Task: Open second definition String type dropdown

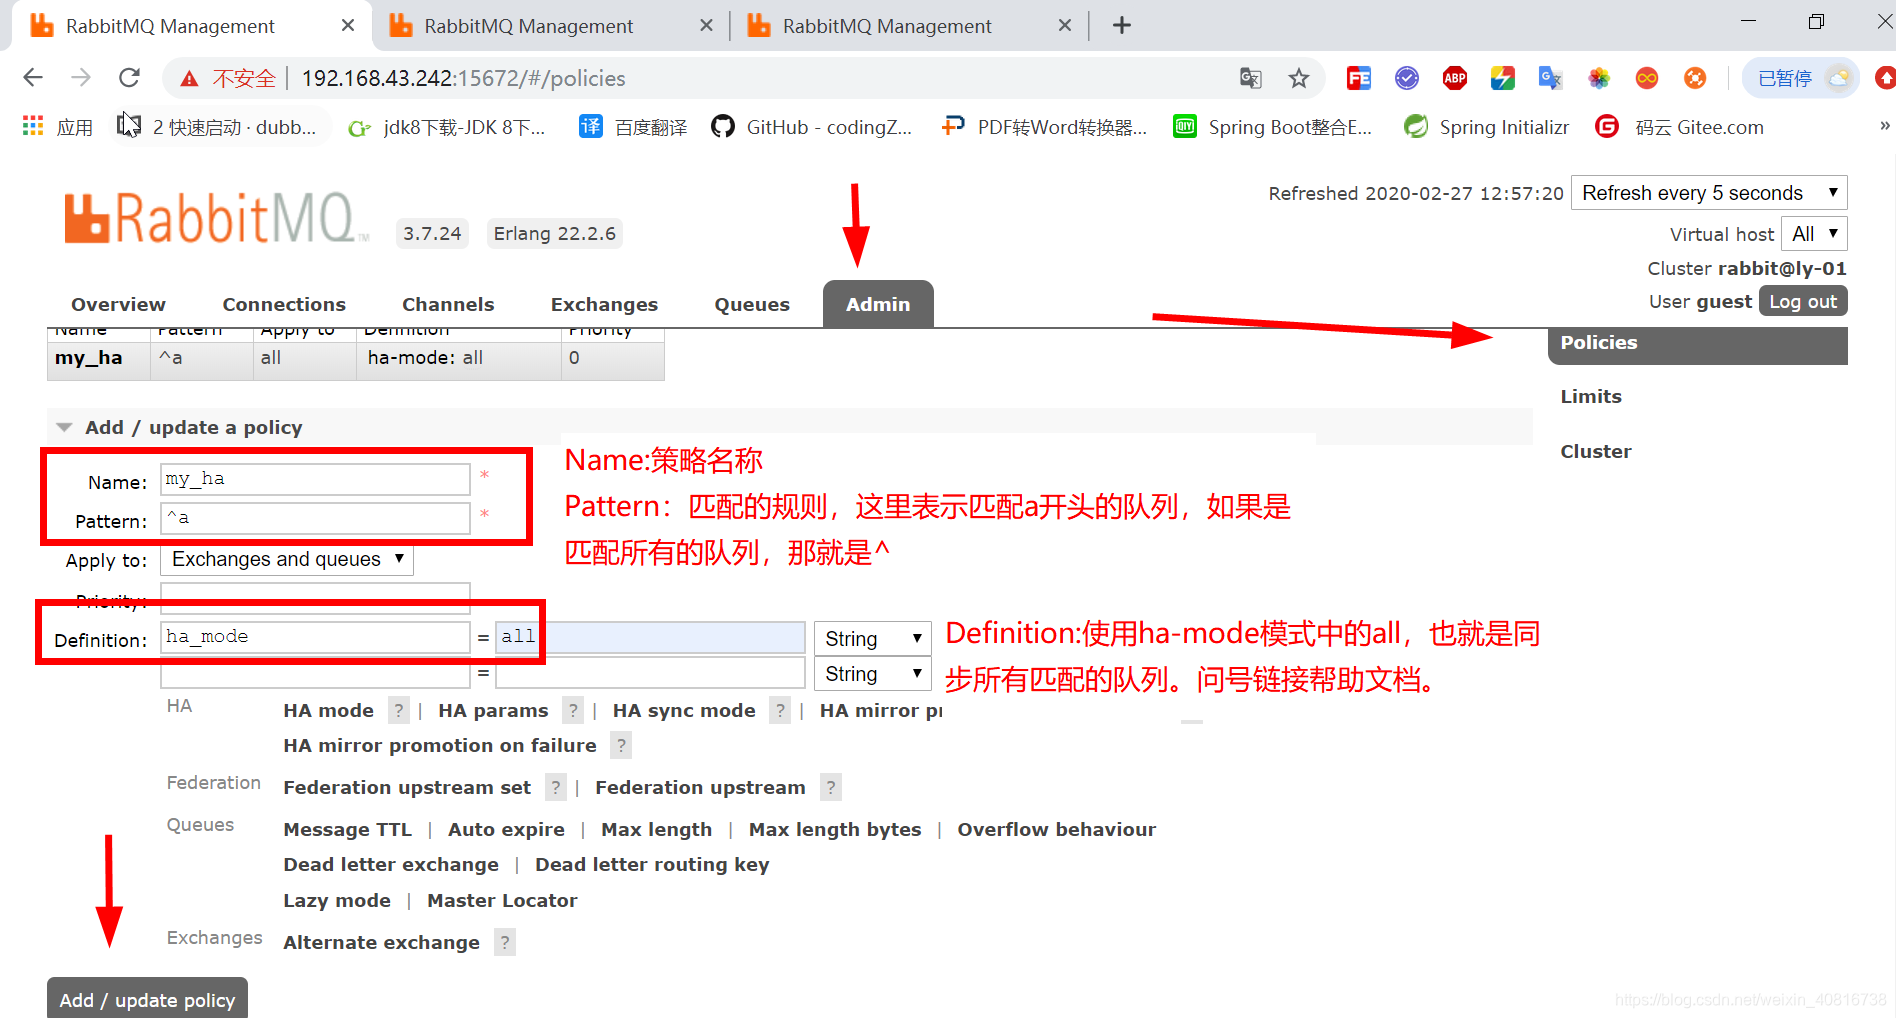Action: [872, 674]
